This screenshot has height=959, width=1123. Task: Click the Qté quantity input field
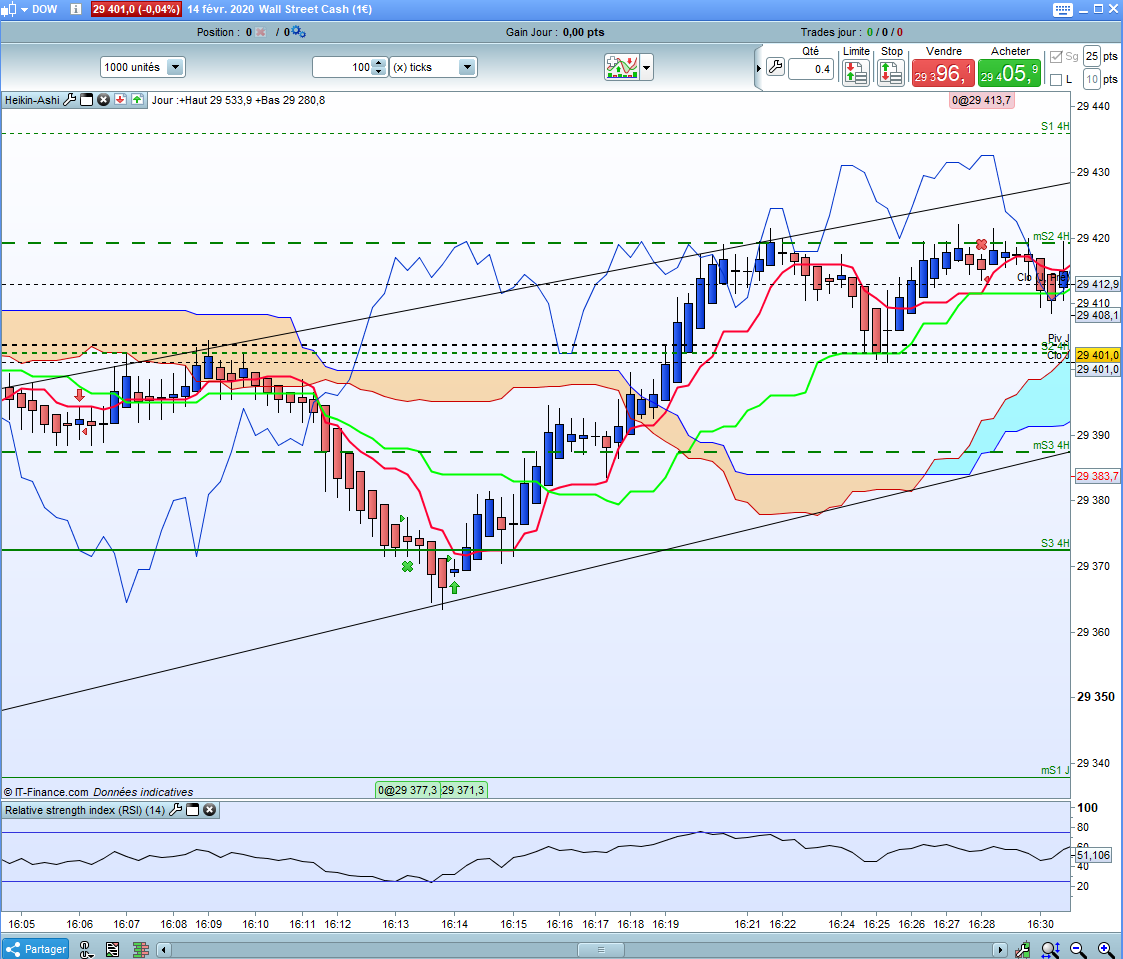[x=811, y=69]
